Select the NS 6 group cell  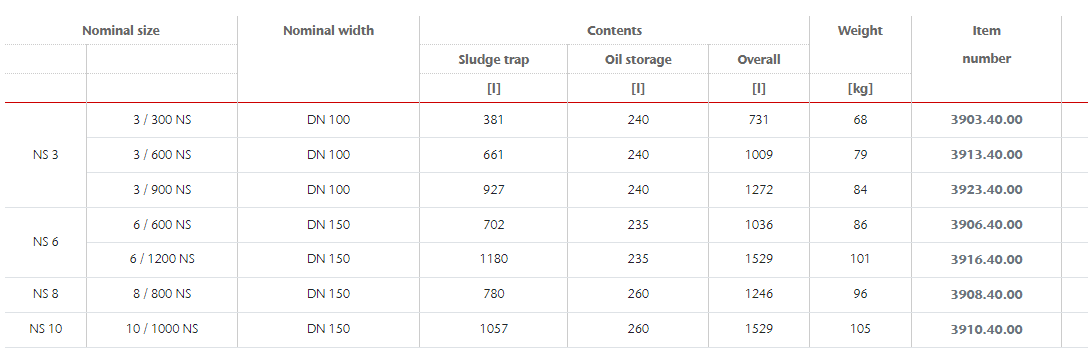[46, 242]
